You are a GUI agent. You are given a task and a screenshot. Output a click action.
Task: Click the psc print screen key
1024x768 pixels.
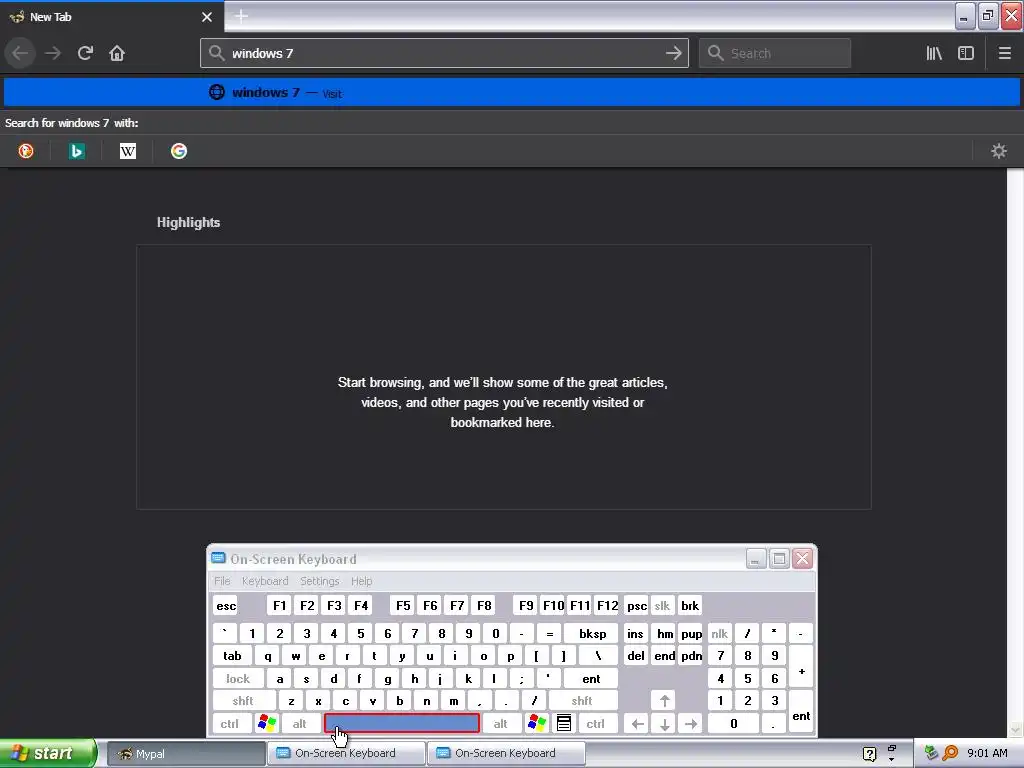[x=637, y=605]
